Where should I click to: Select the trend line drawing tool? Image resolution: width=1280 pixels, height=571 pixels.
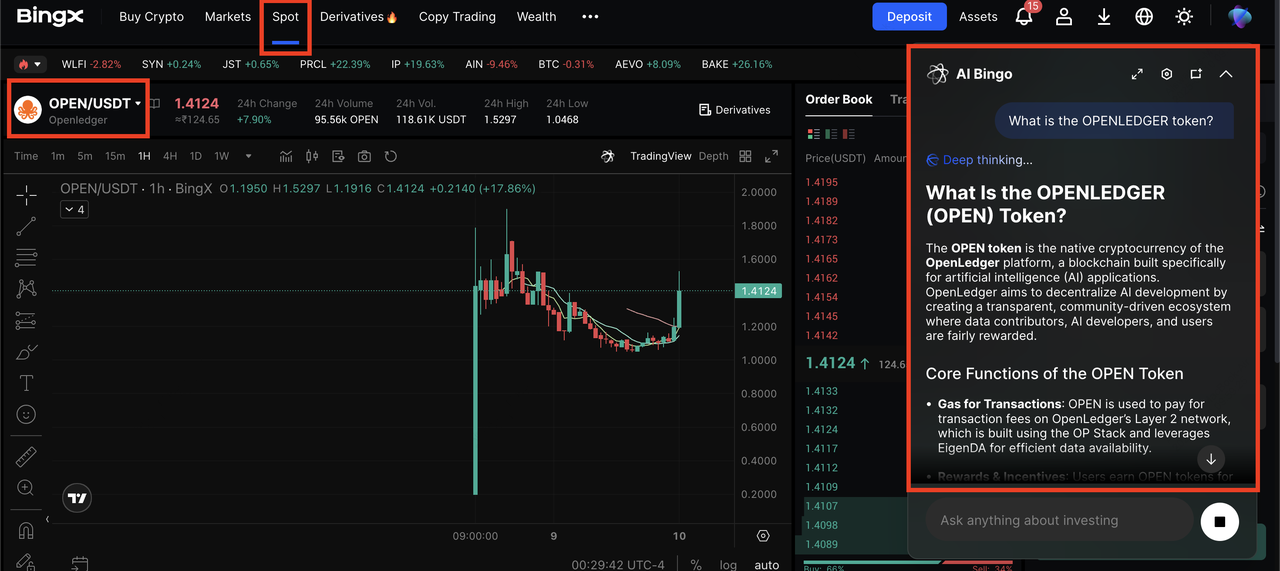26,227
